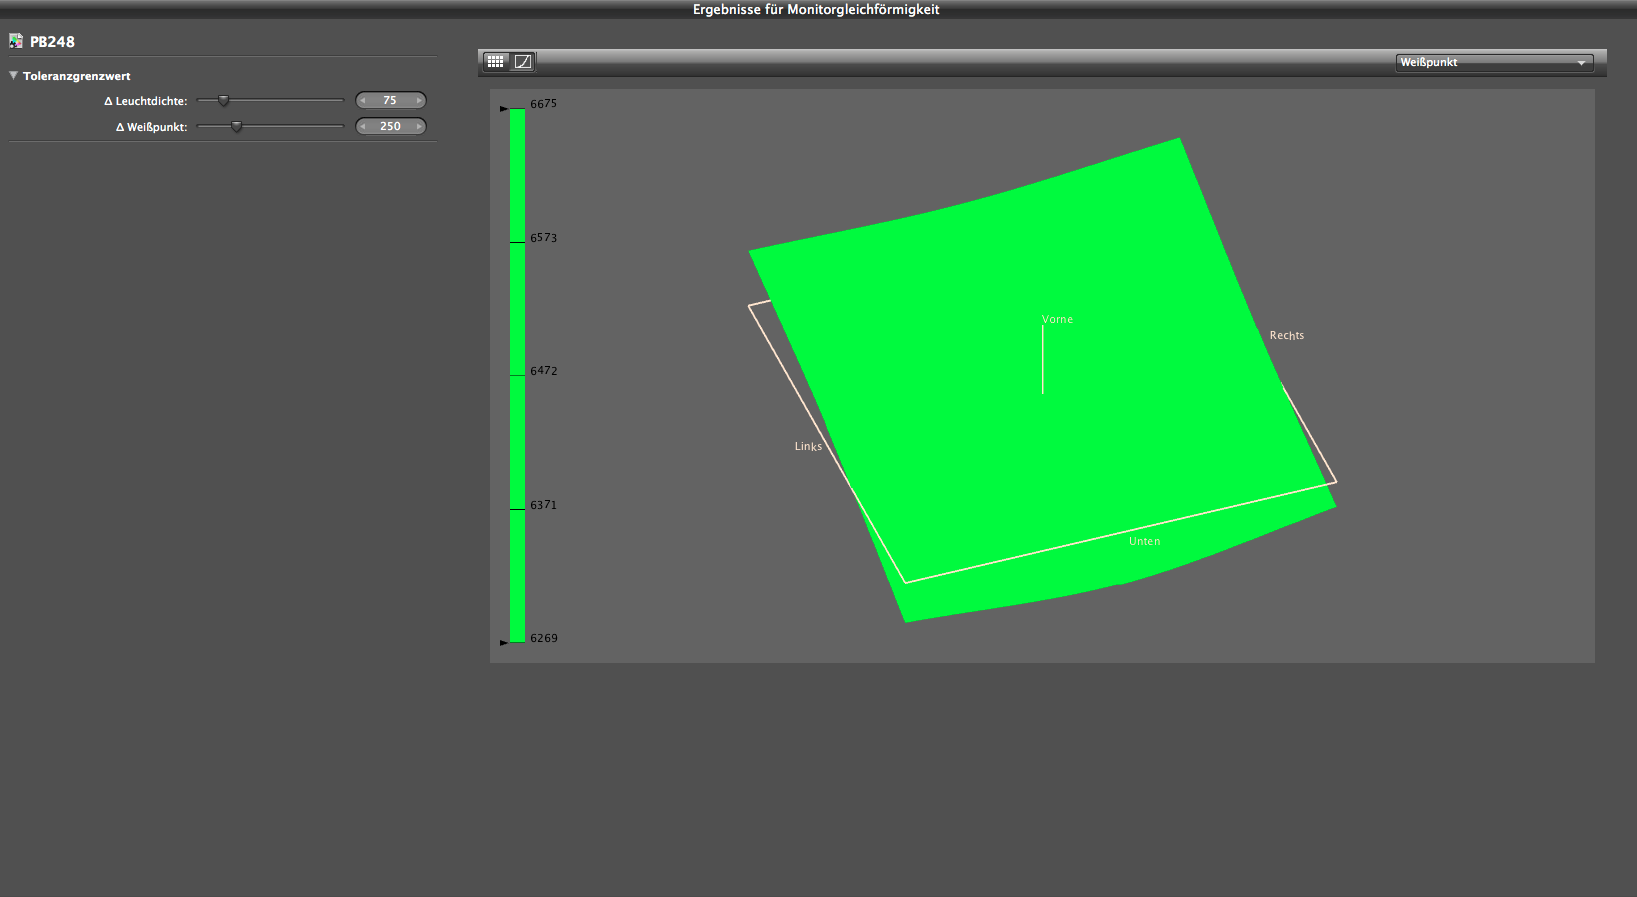Increase Weißpunkt value with right stepper arrow
The image size is (1637, 897).
pos(419,127)
